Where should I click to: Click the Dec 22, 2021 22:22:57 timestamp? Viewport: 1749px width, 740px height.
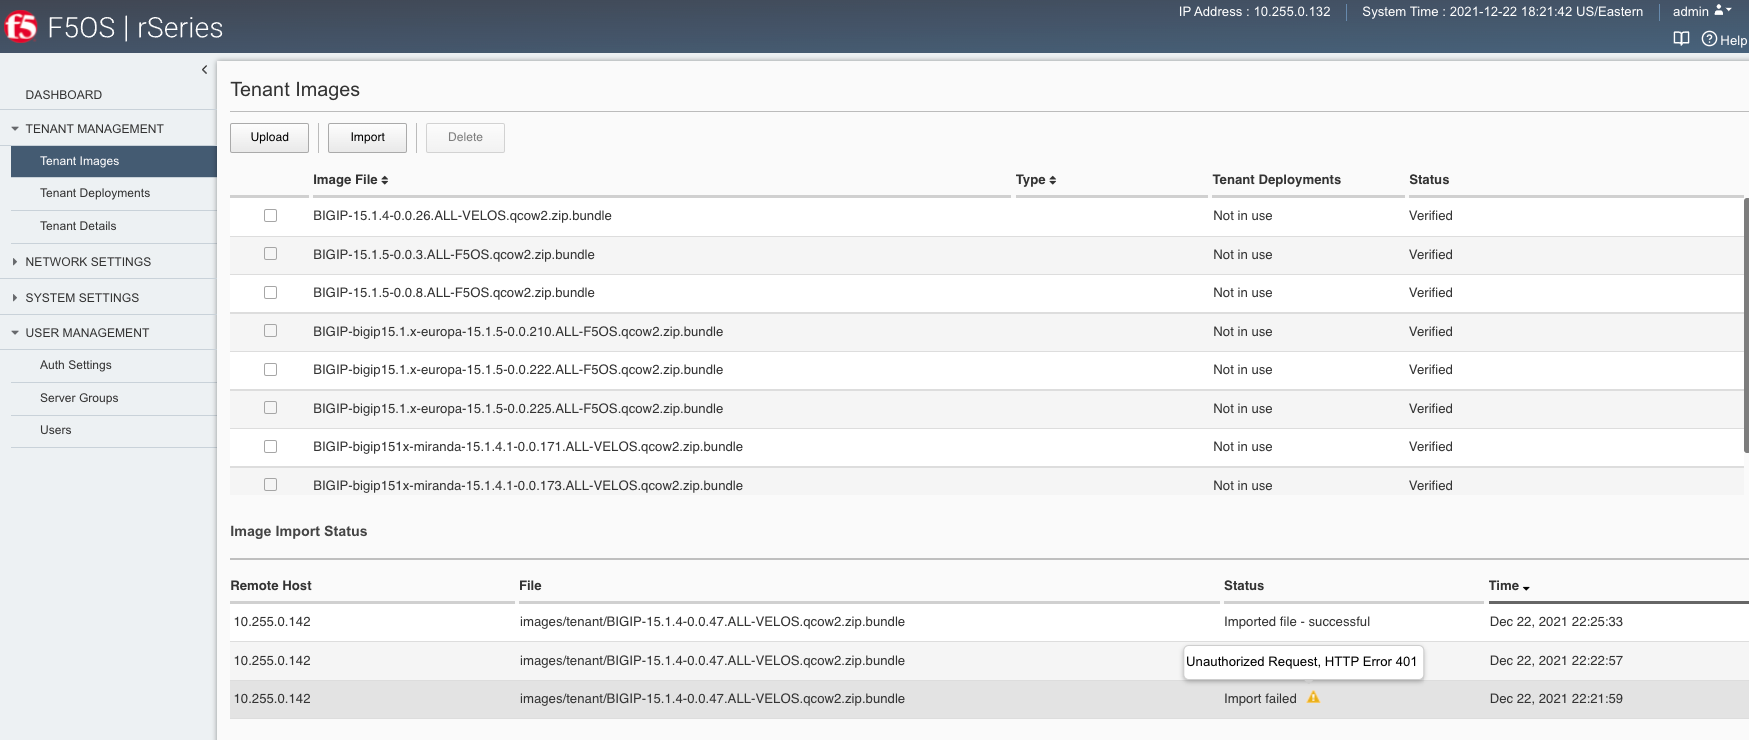(1556, 661)
